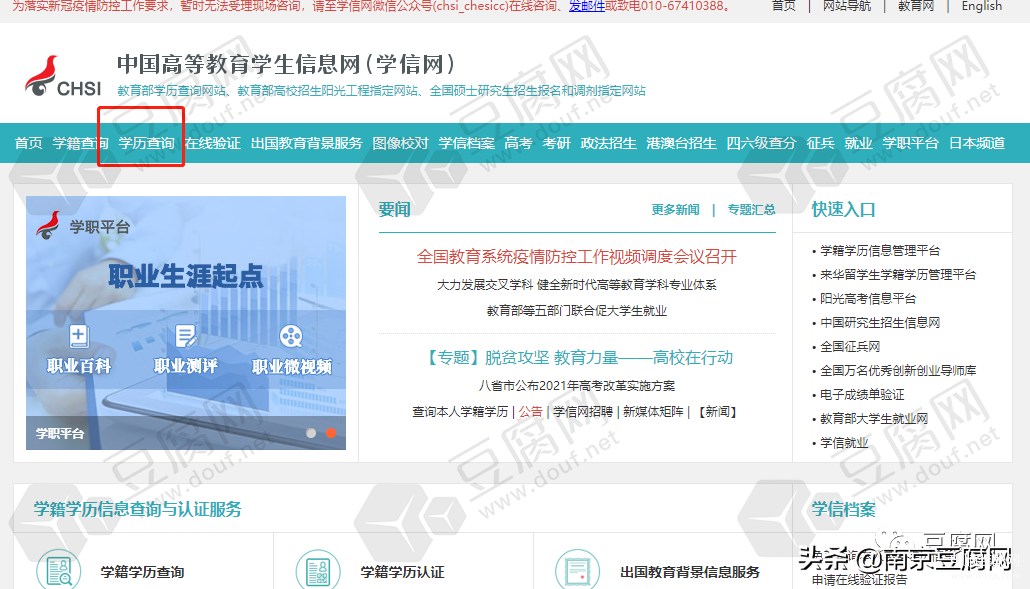1030x589 pixels.
Task: Click the 学籍学历认证 service icon
Action: [318, 569]
